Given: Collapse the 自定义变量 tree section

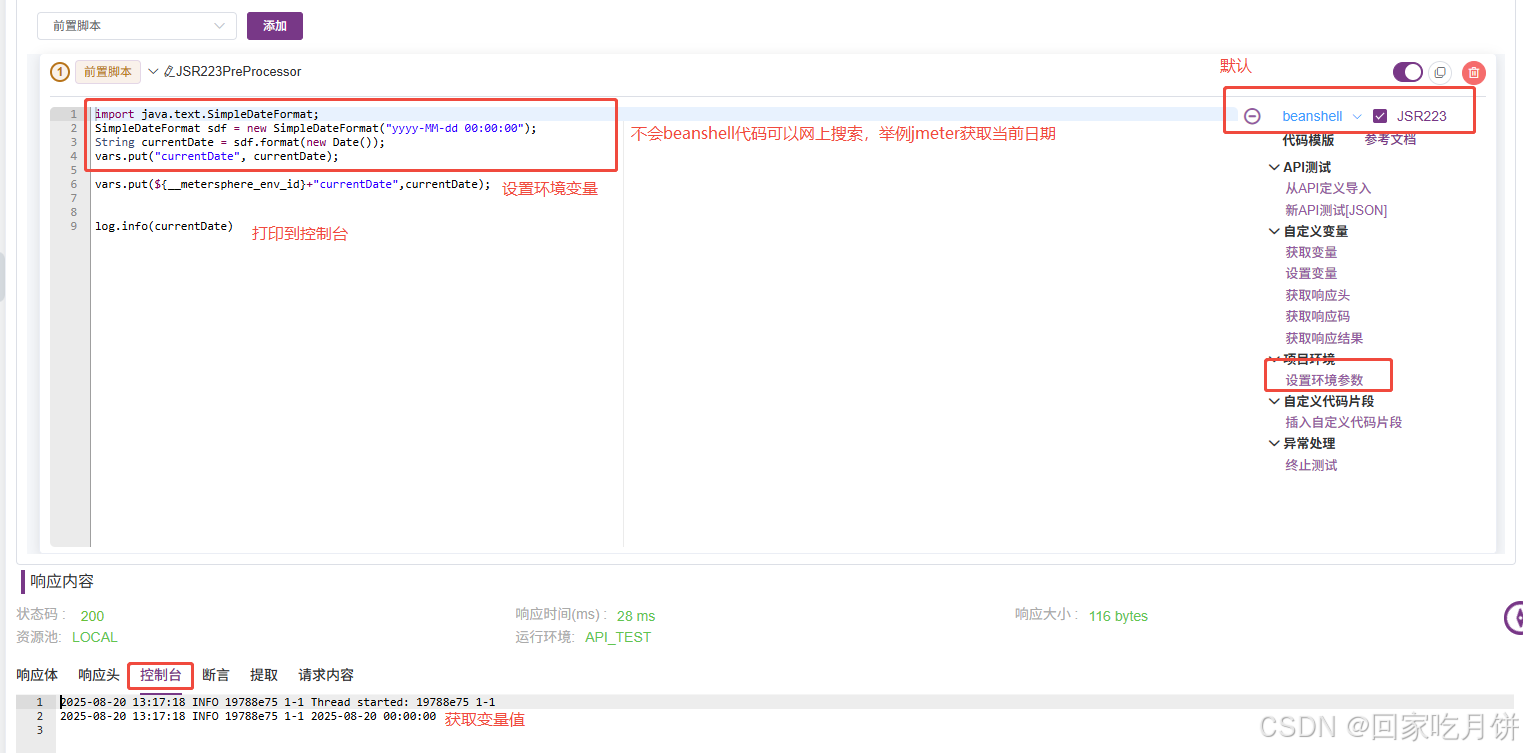Looking at the screenshot, I should point(1274,230).
